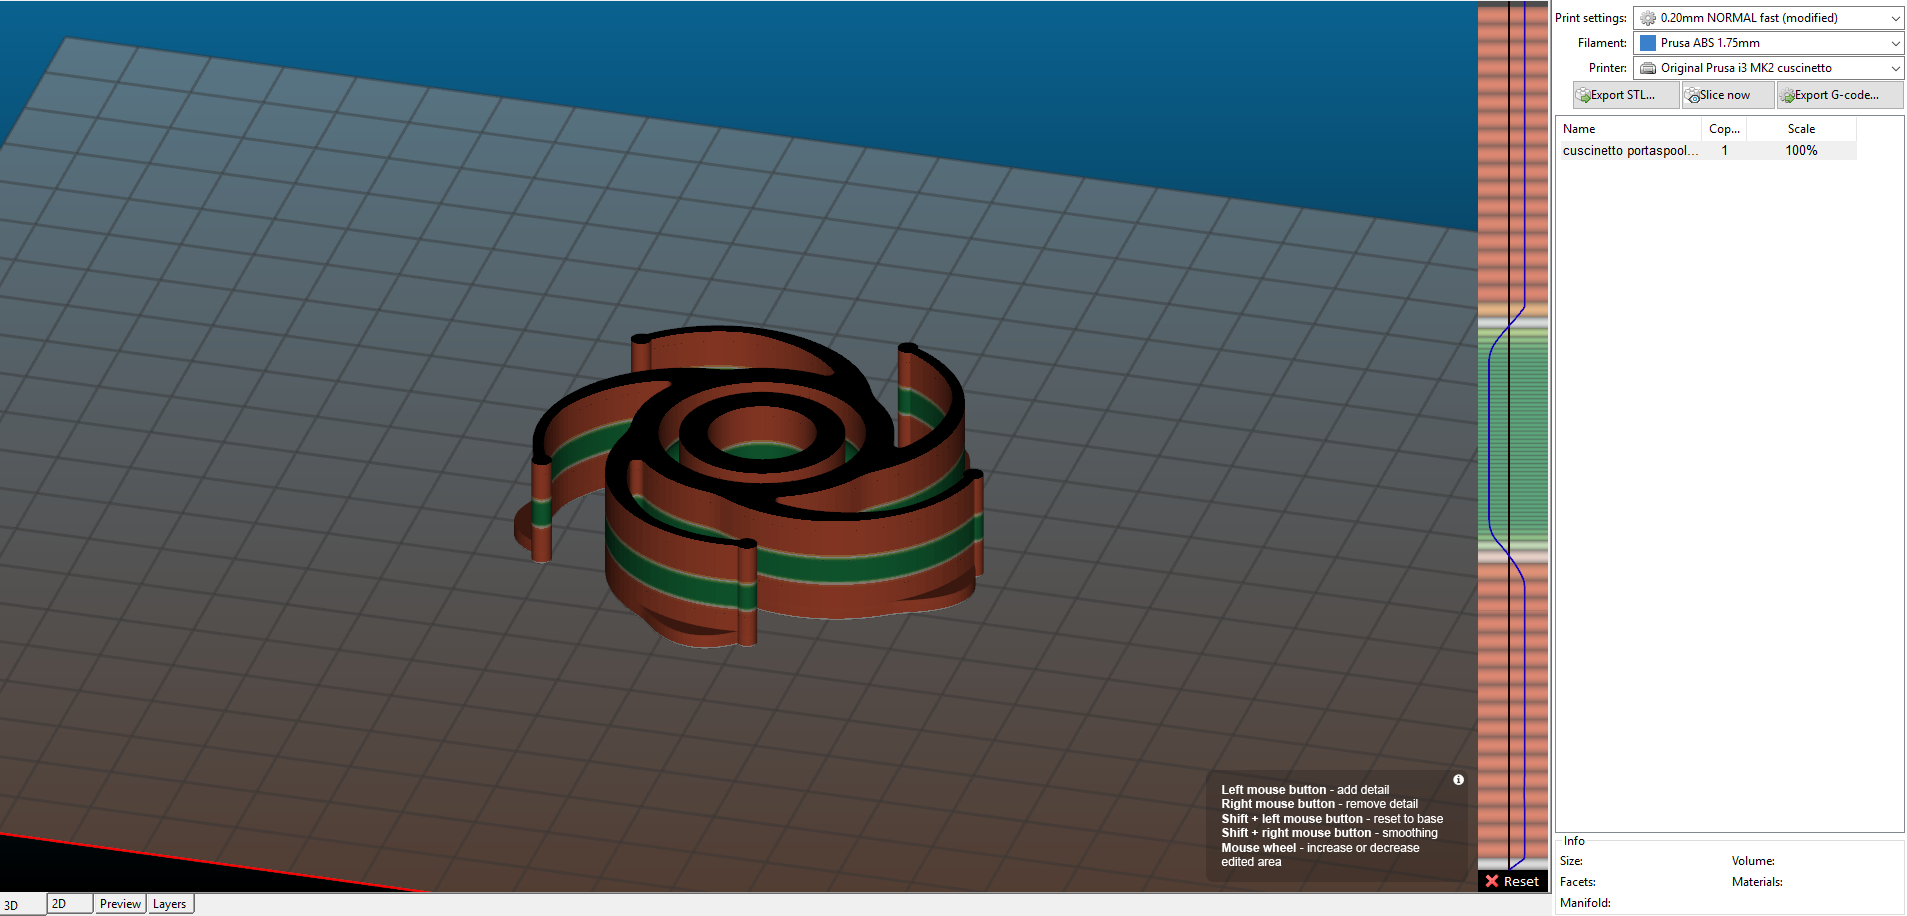Click the red X Reset icon
The height and width of the screenshot is (916, 1907).
(x=1492, y=881)
